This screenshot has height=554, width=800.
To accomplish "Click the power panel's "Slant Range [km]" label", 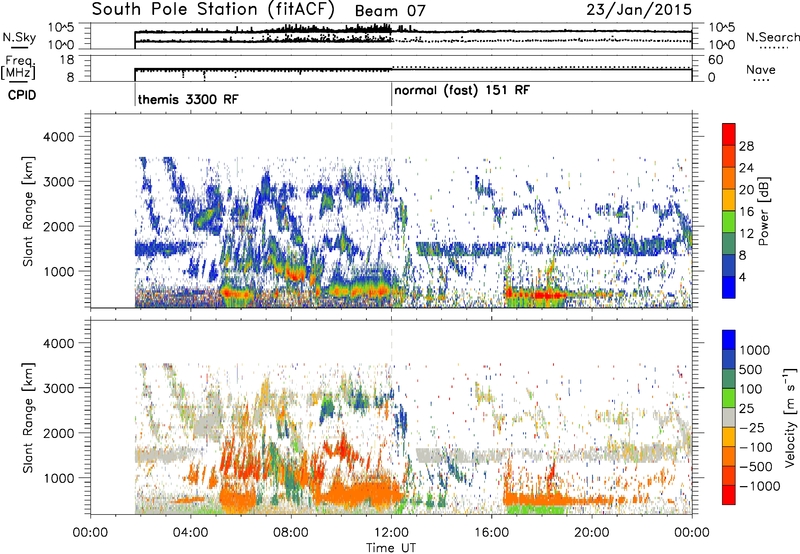I will (x=28, y=211).
